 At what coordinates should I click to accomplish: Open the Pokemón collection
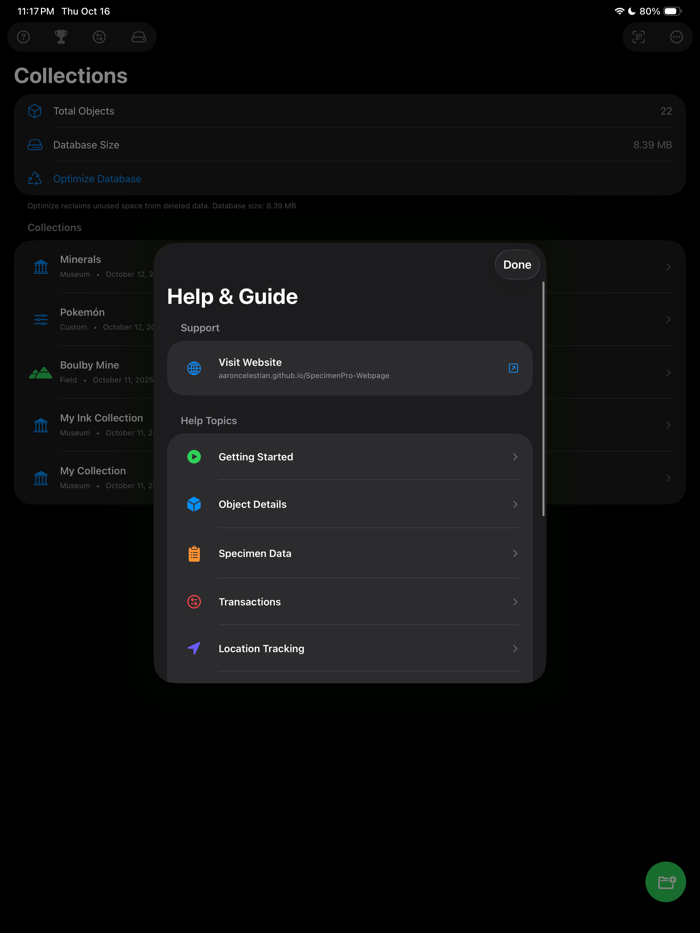pos(350,320)
